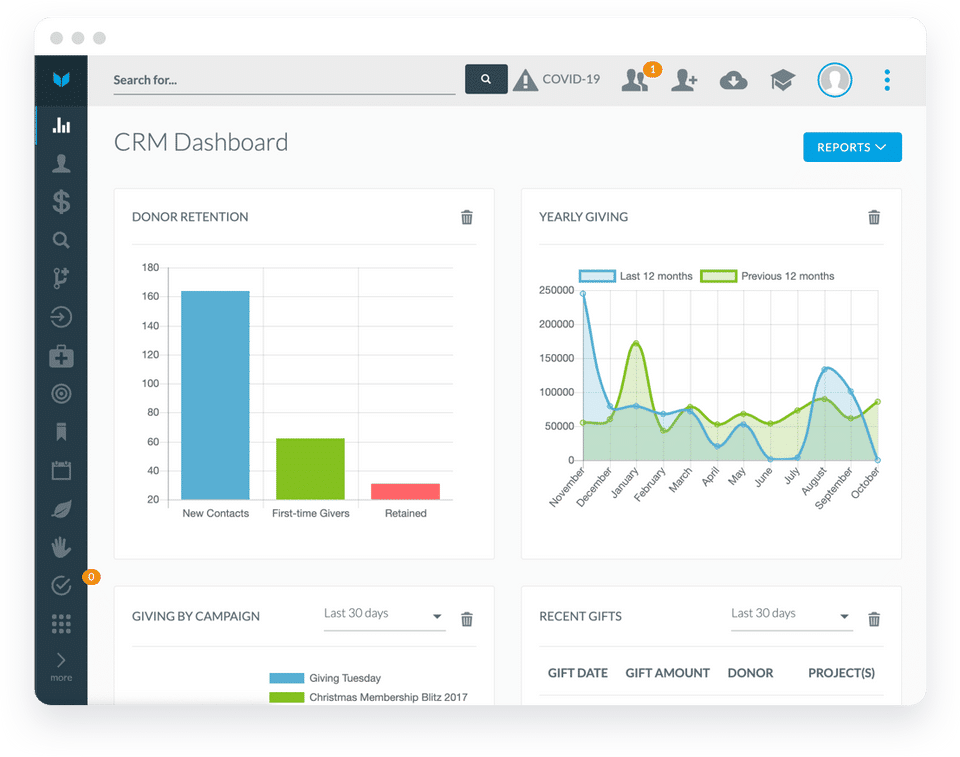Image resolution: width=960 pixels, height=757 pixels.
Task: Open the target bullseye sidebar icon
Action: coord(61,394)
